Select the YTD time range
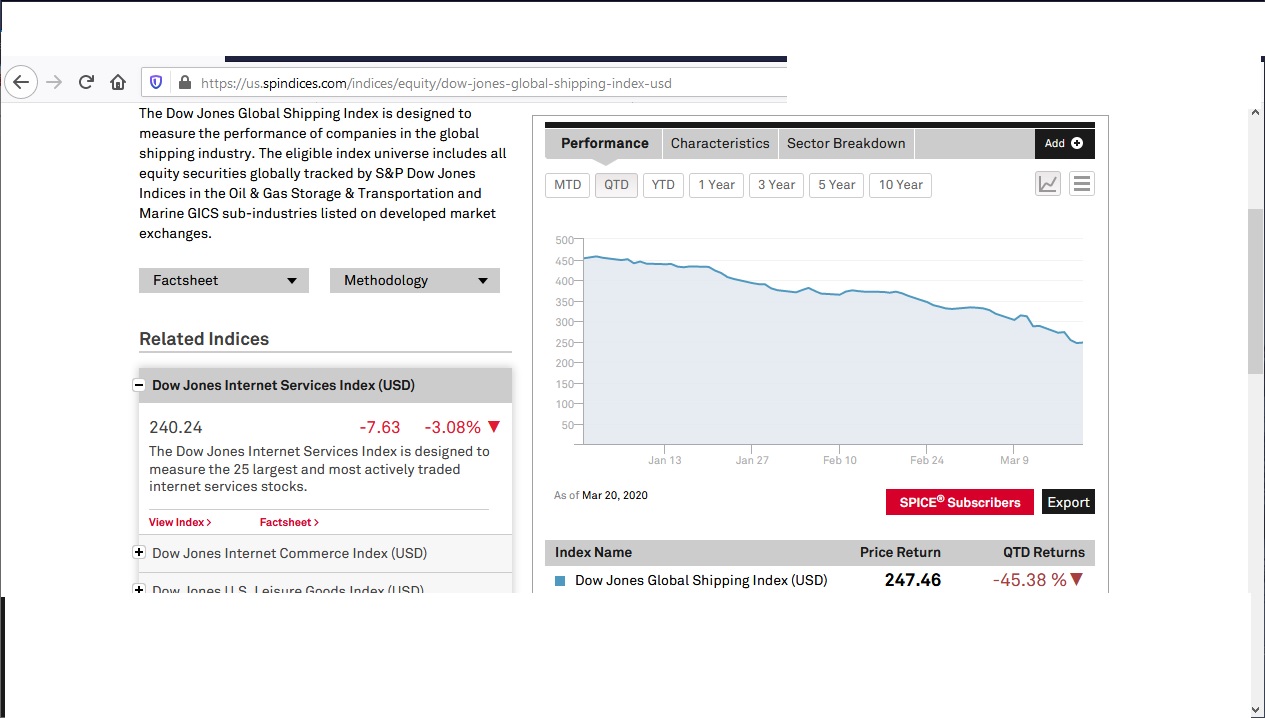The width and height of the screenshot is (1265, 718). (663, 185)
